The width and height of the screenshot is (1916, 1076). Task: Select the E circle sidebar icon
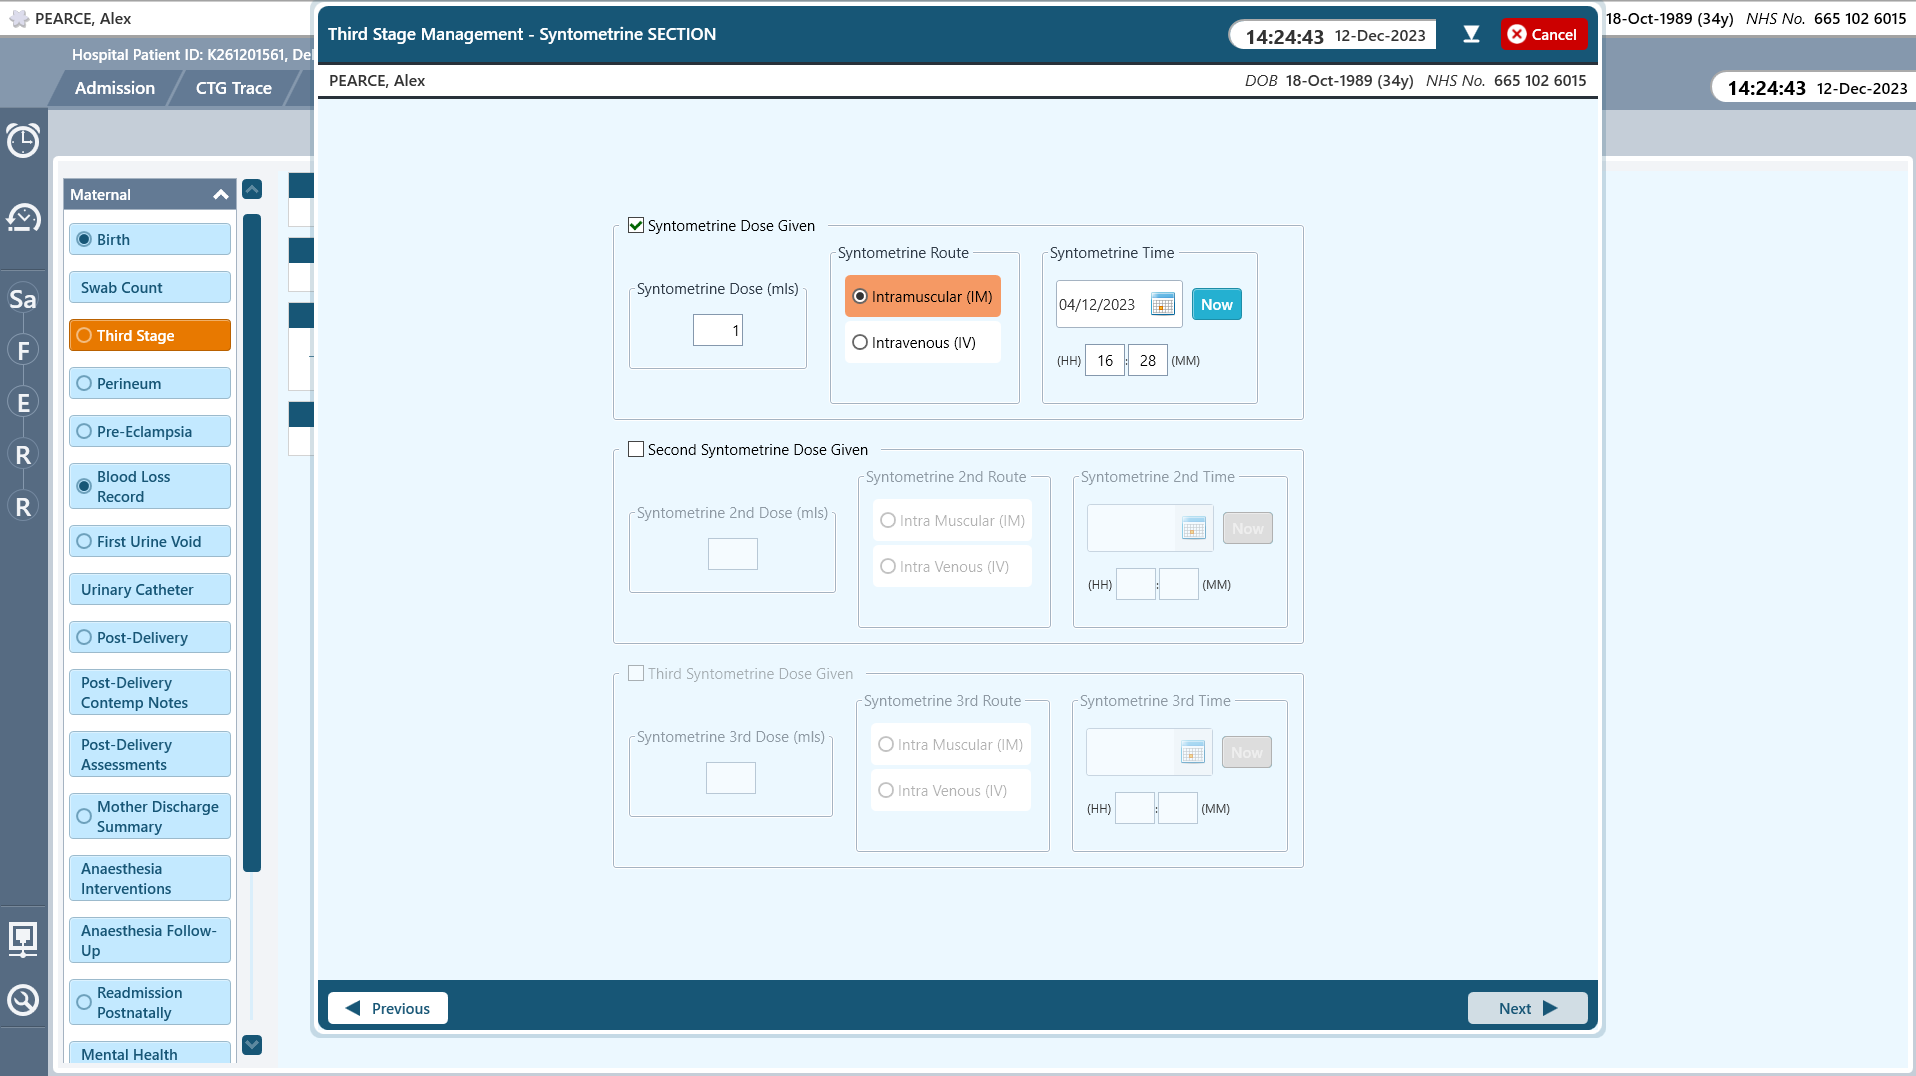[23, 403]
